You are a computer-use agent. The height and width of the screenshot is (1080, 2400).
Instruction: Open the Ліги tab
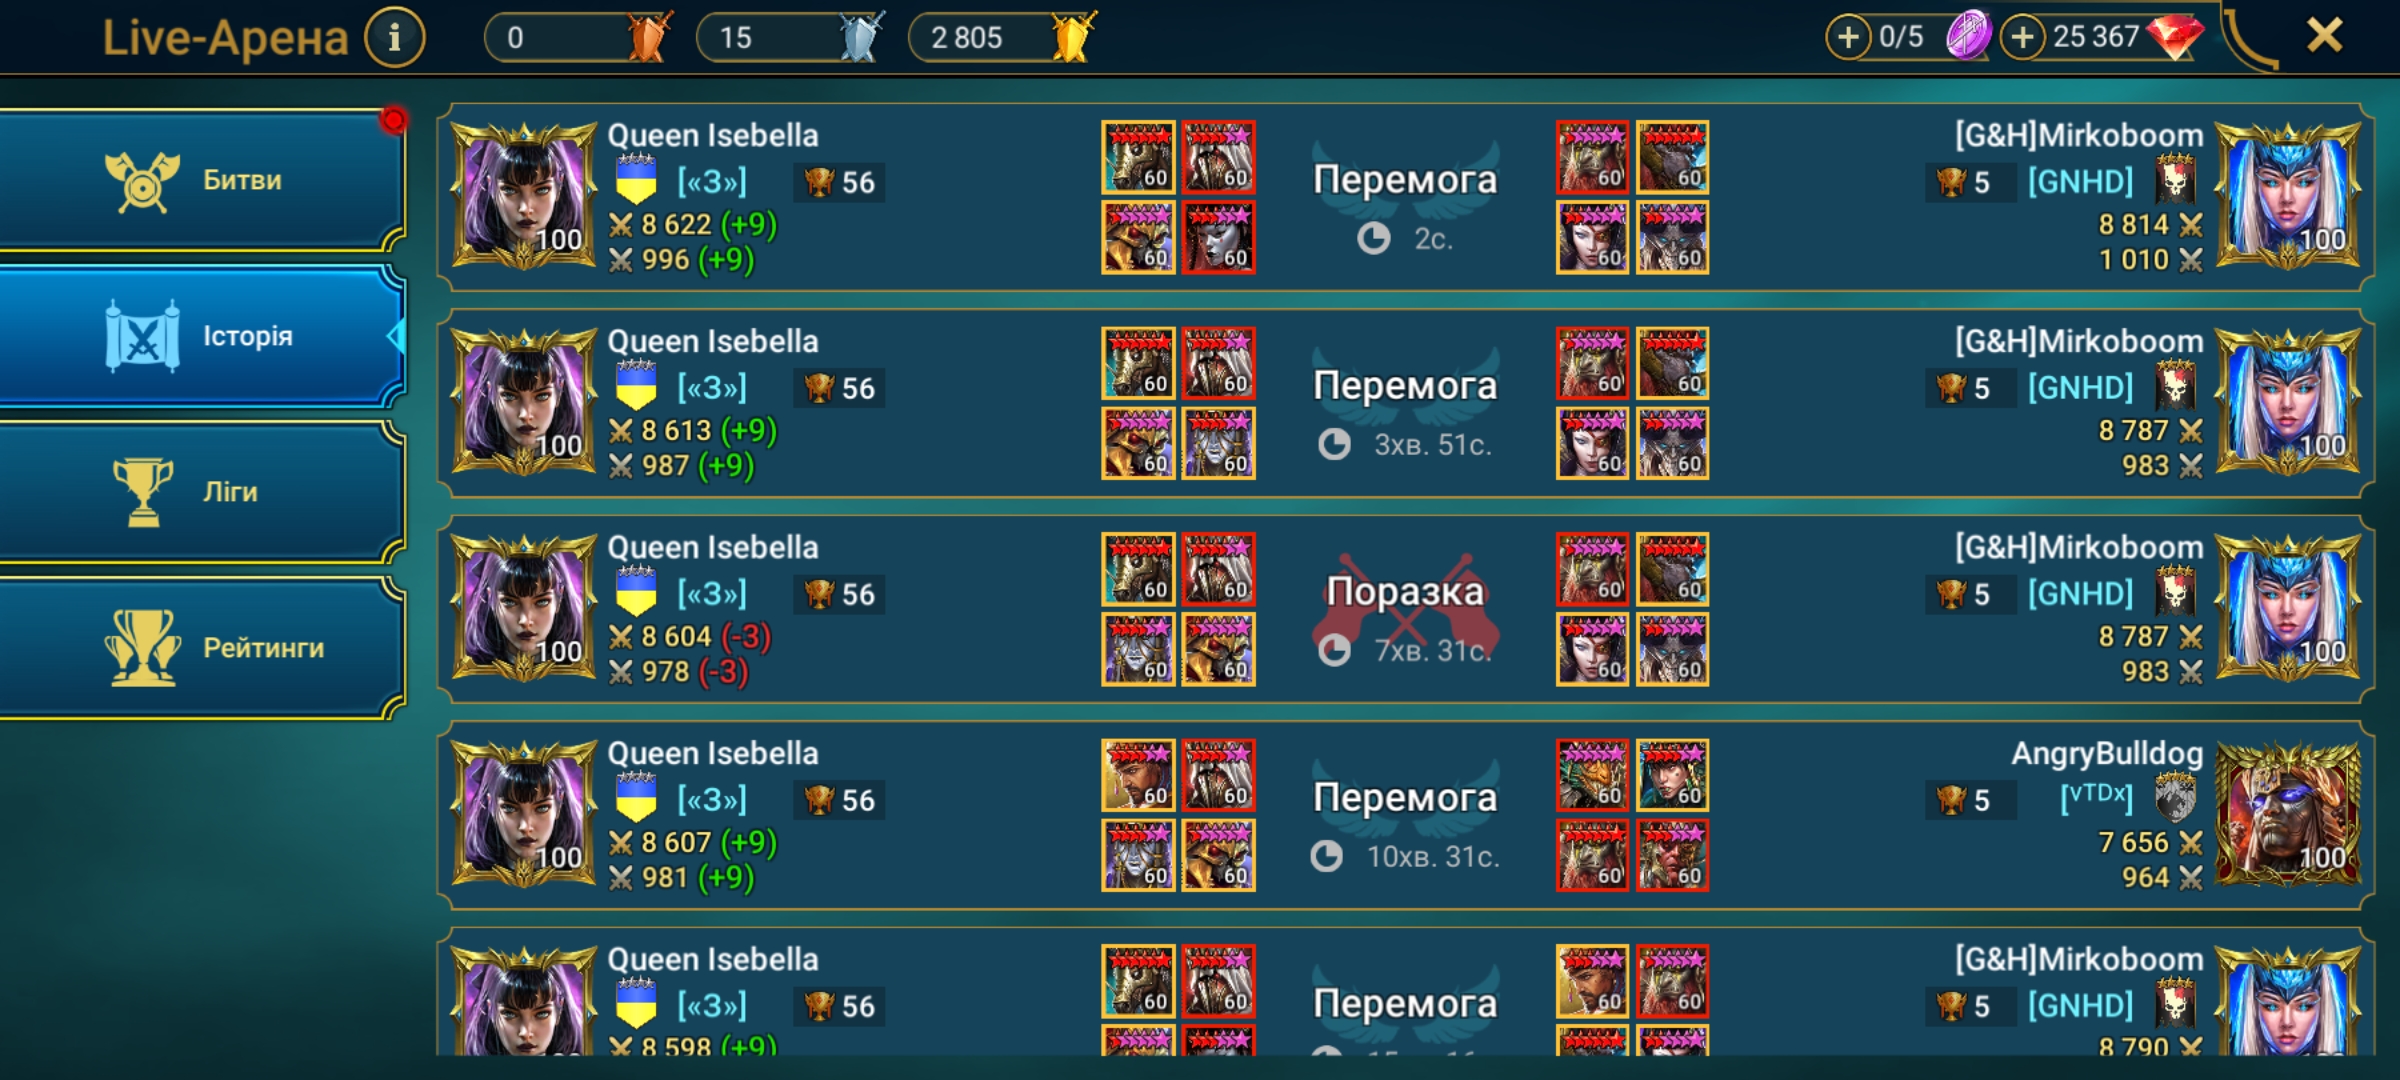(200, 492)
